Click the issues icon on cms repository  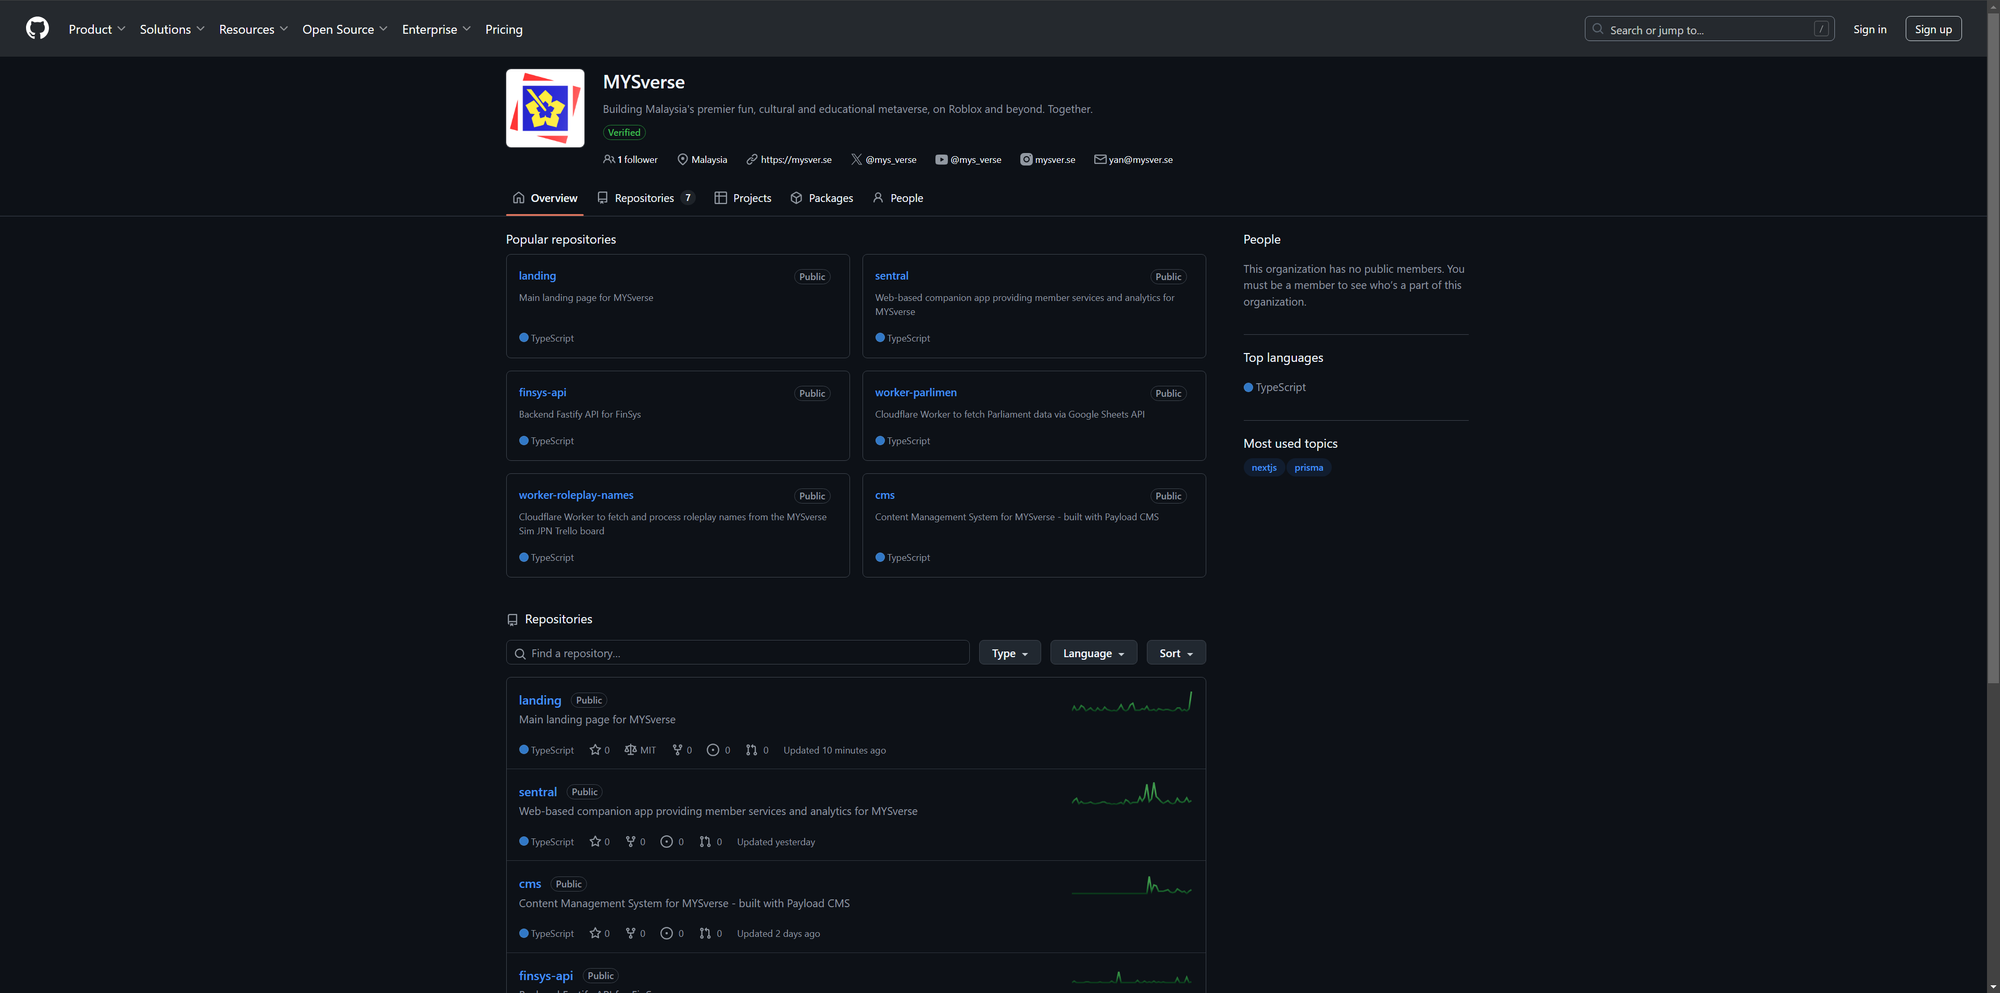coord(666,934)
